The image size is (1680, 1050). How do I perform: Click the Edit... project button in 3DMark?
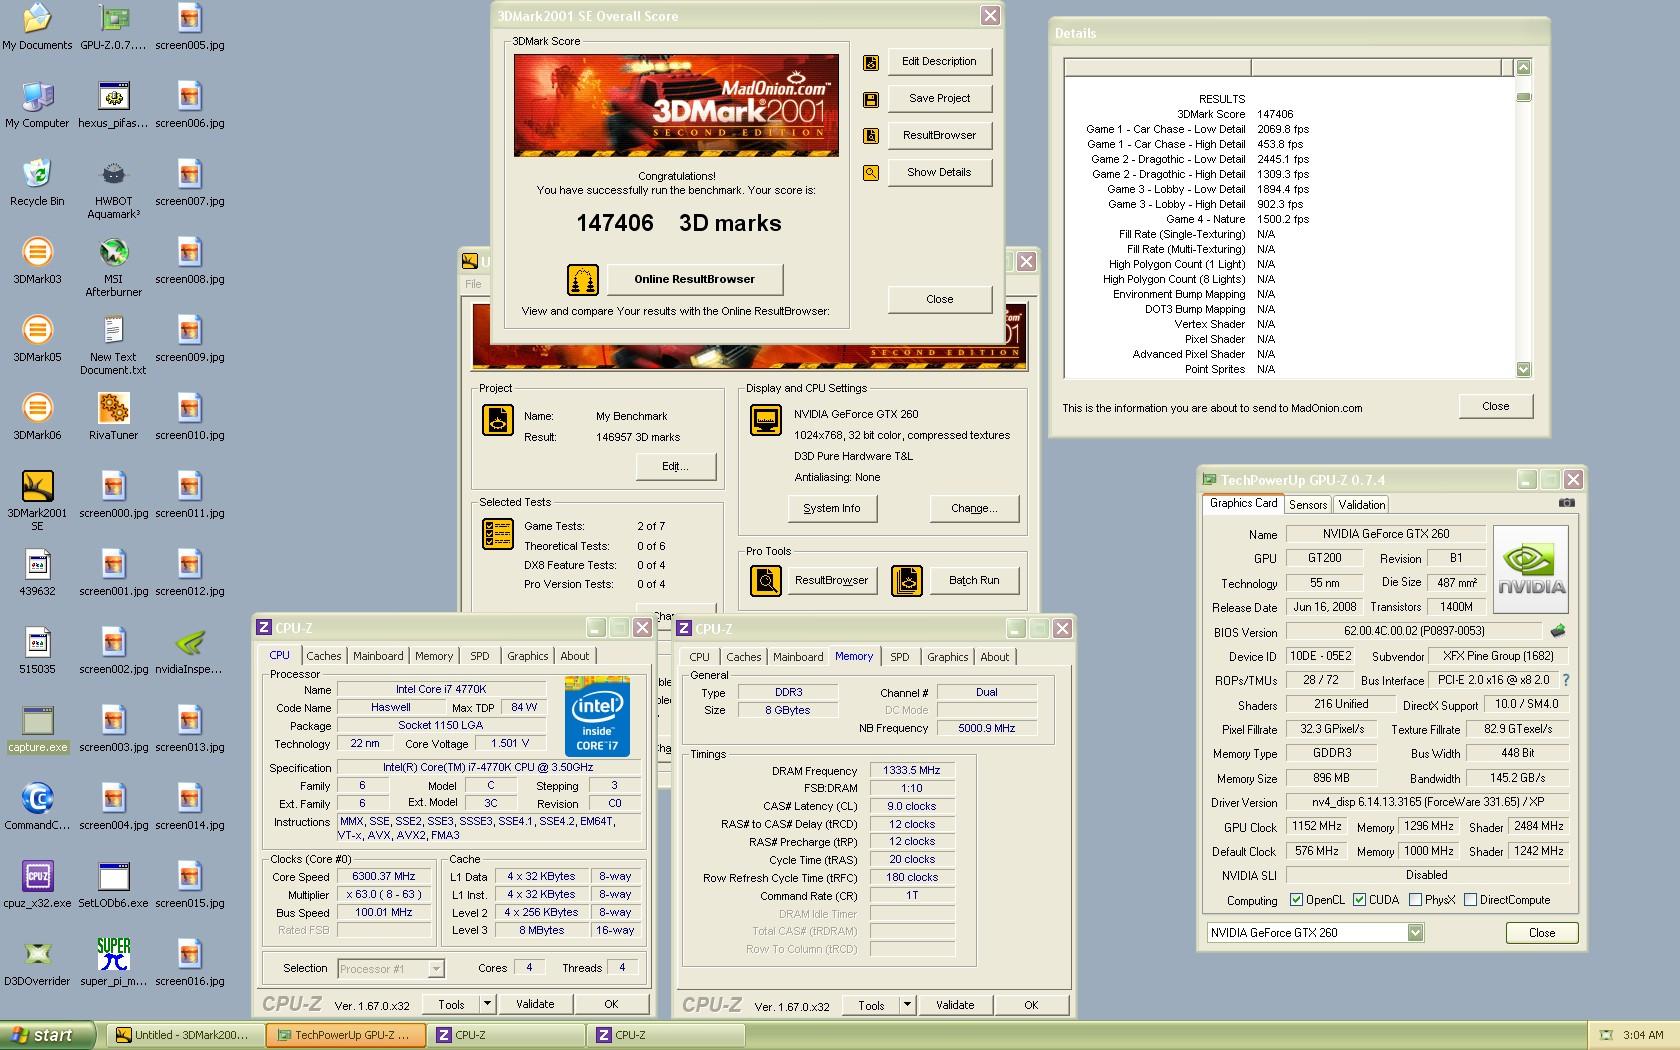pyautogui.click(x=675, y=466)
